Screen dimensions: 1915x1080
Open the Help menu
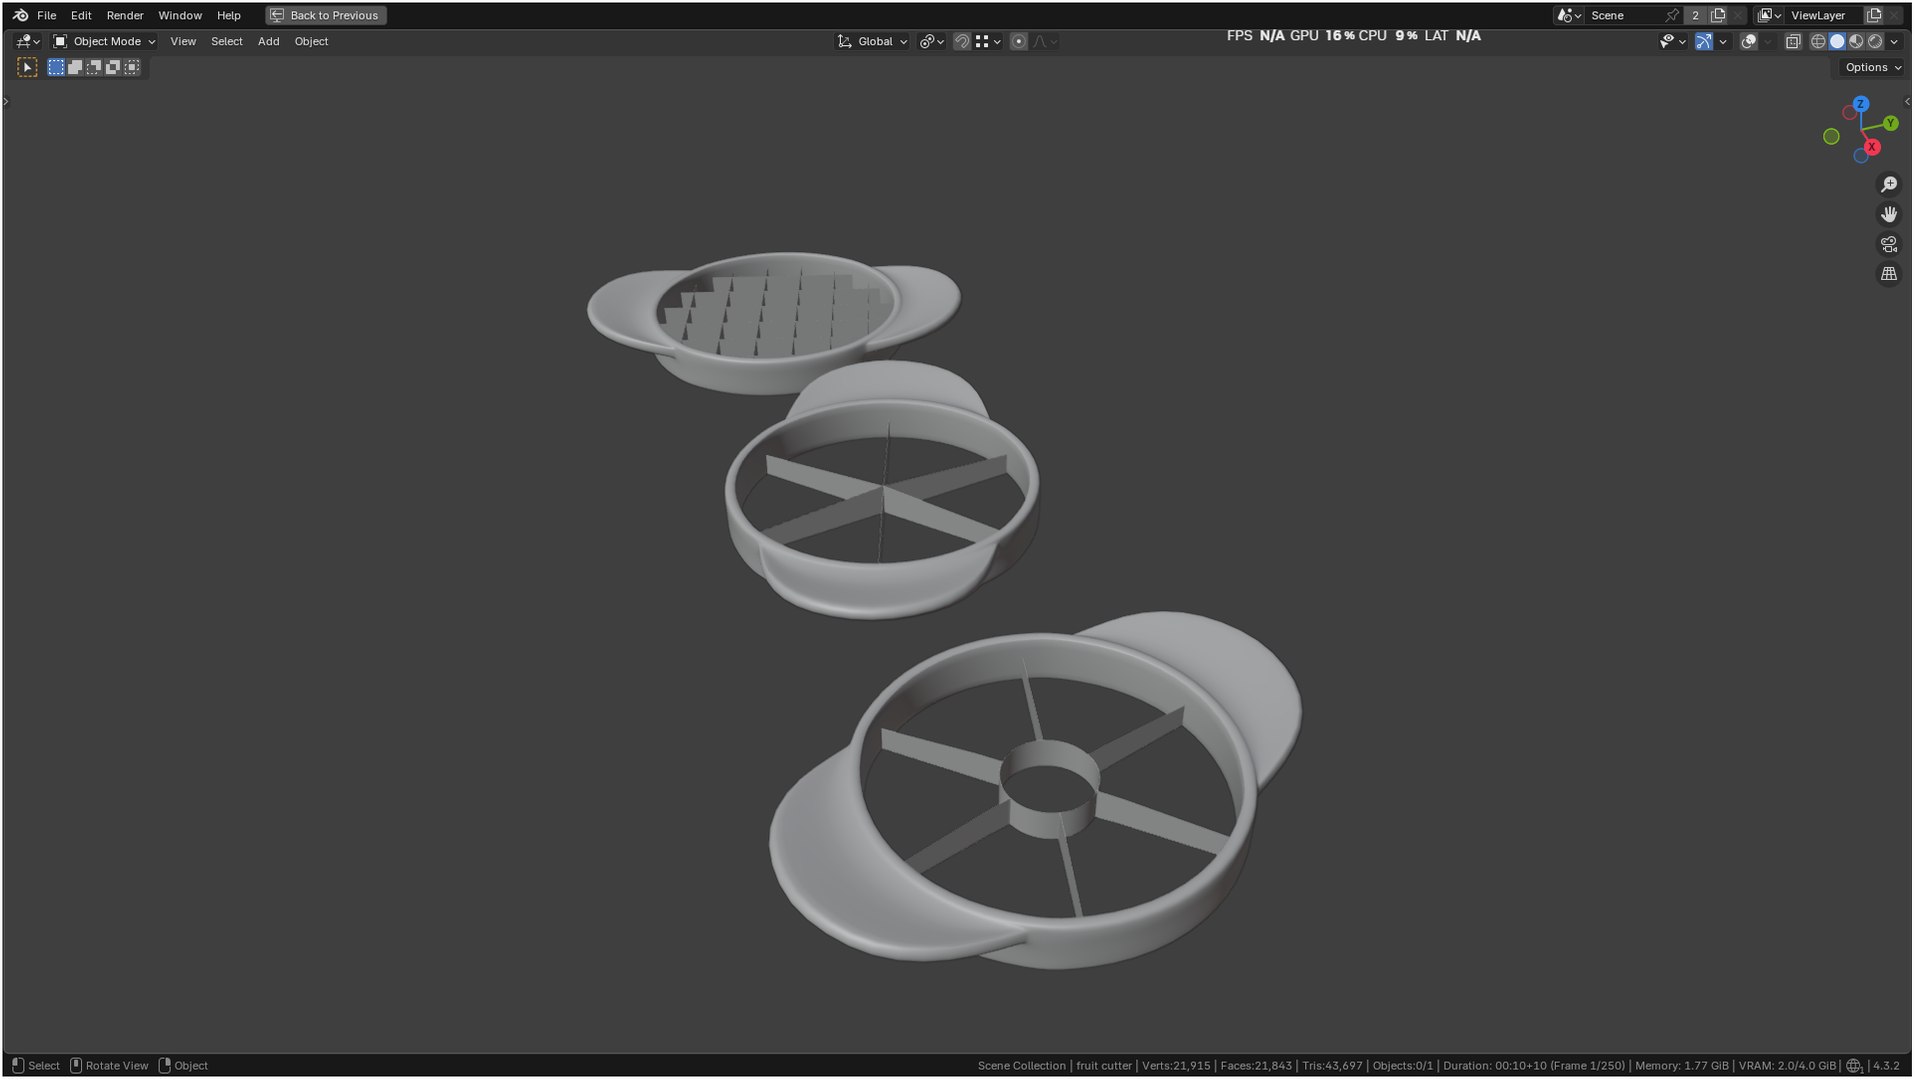229,15
